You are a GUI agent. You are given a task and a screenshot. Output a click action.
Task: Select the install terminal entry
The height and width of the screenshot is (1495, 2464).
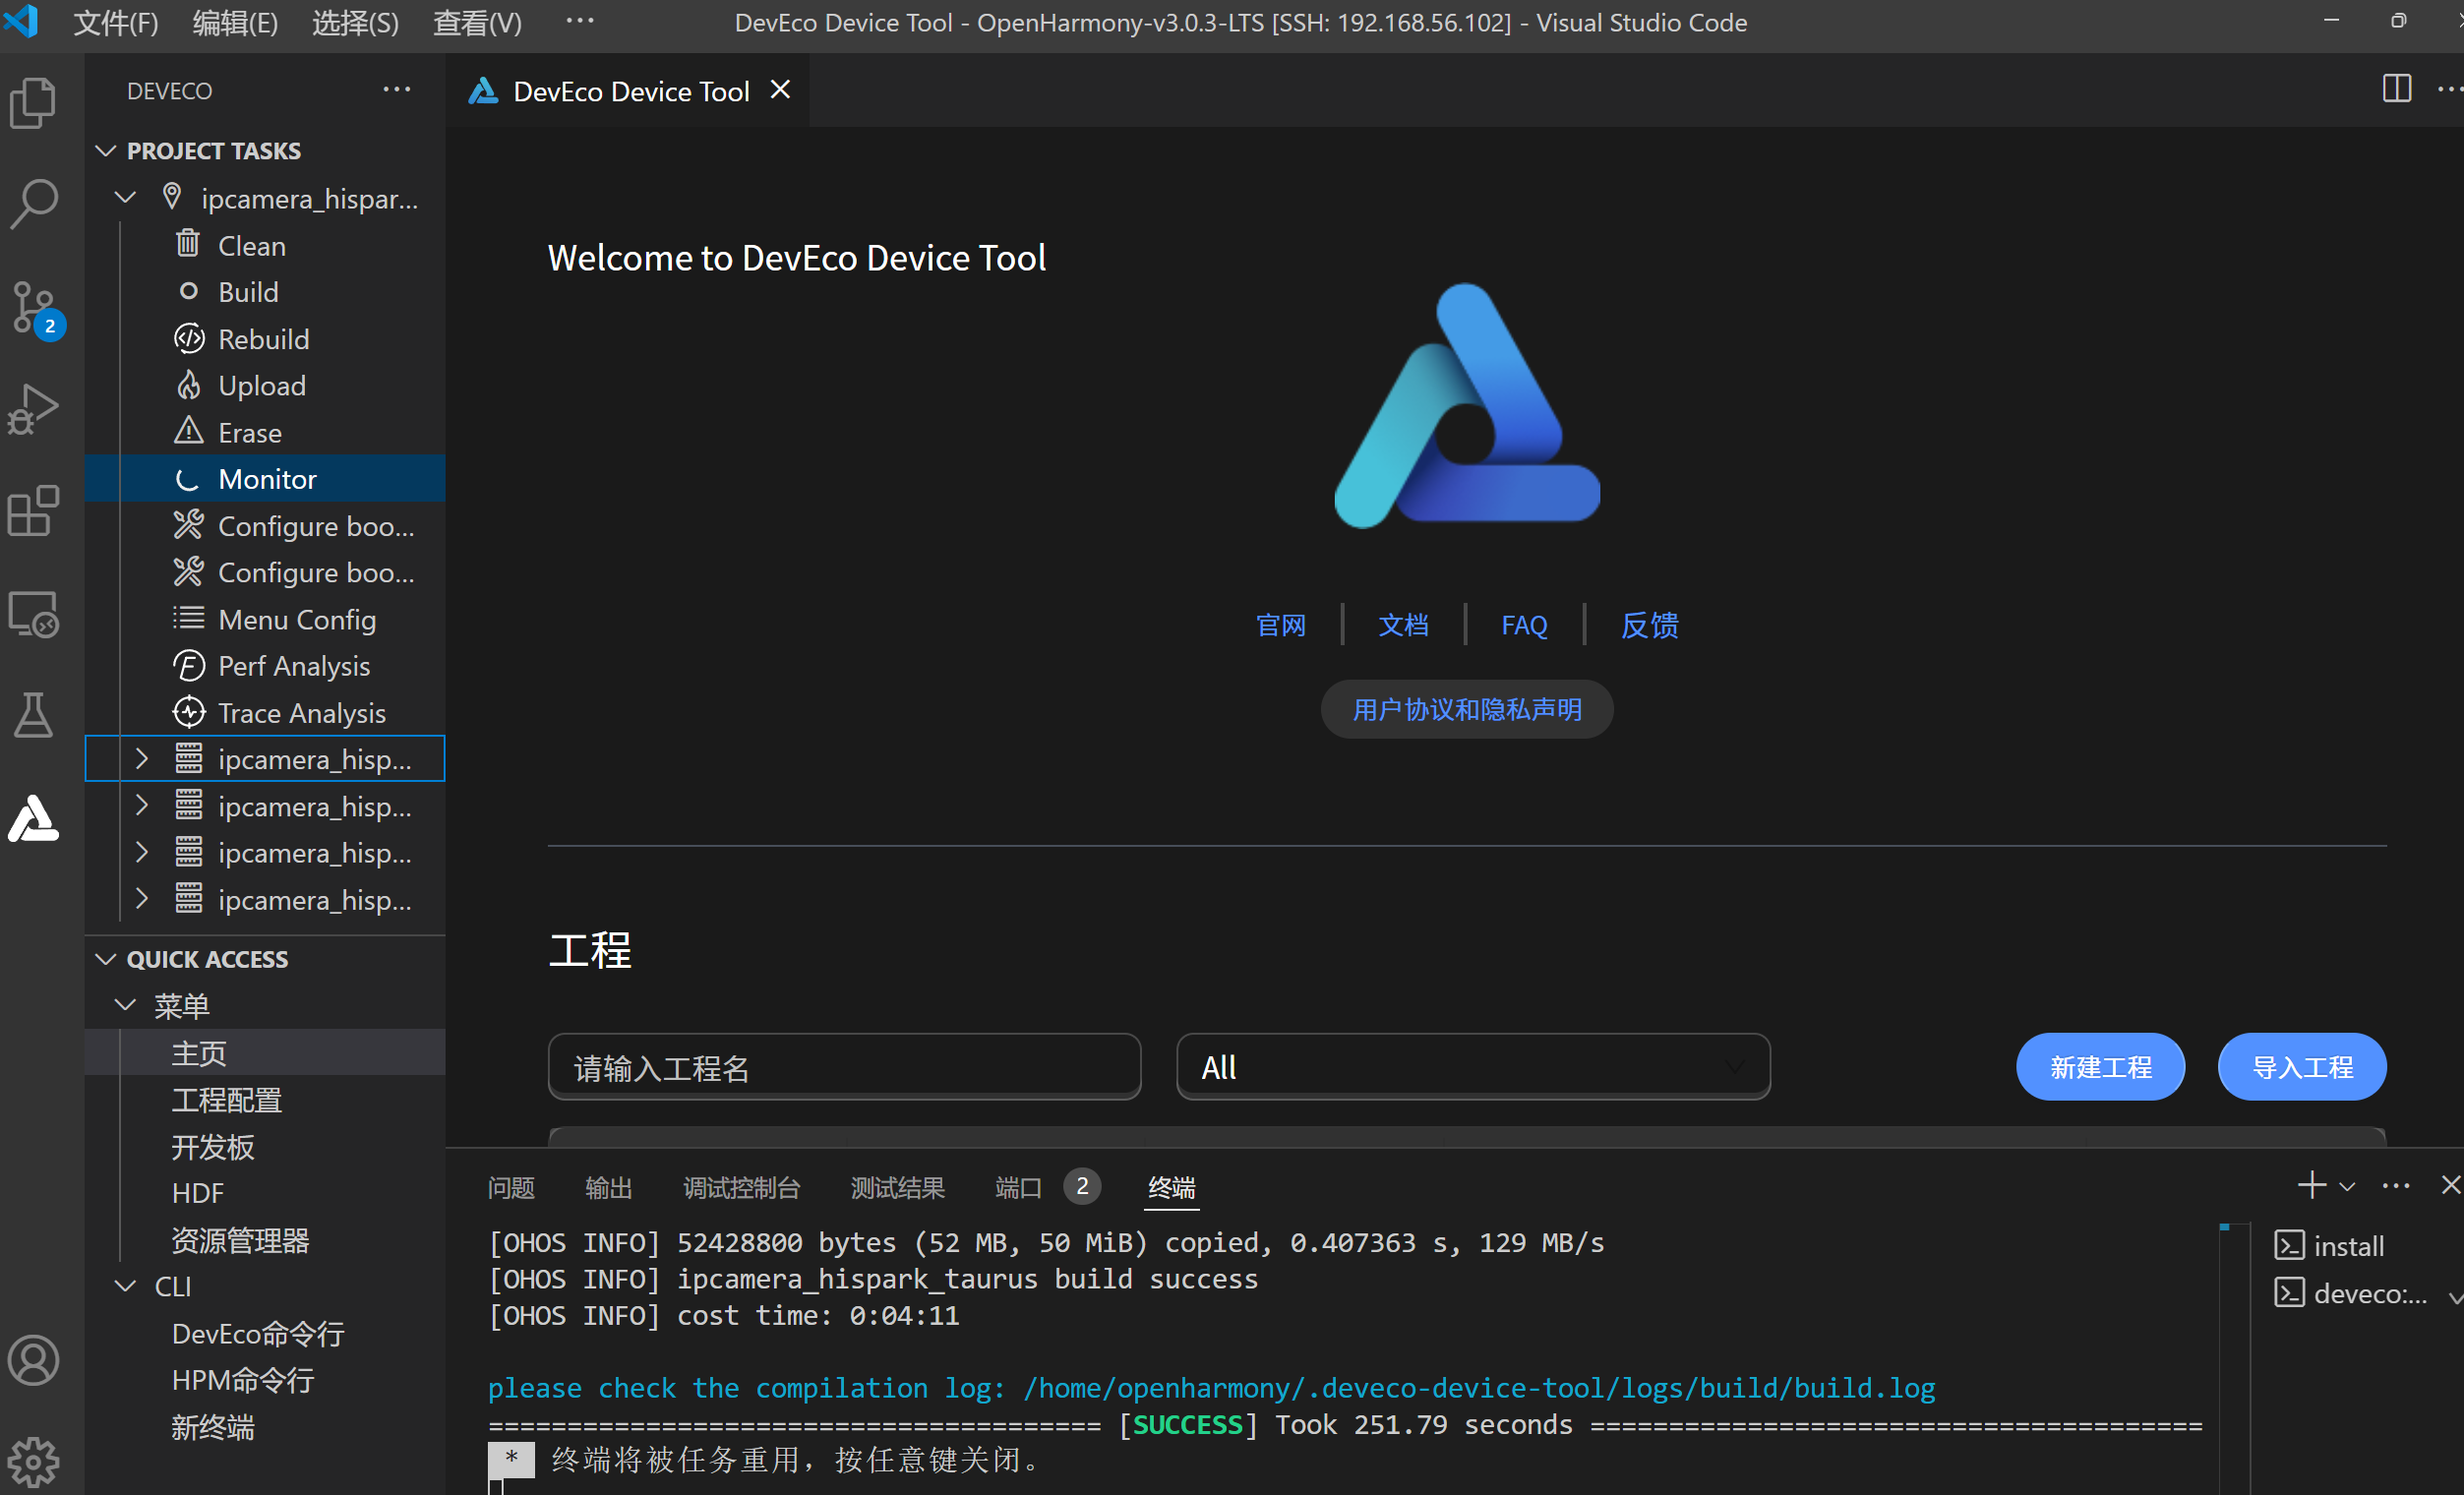[2332, 1246]
